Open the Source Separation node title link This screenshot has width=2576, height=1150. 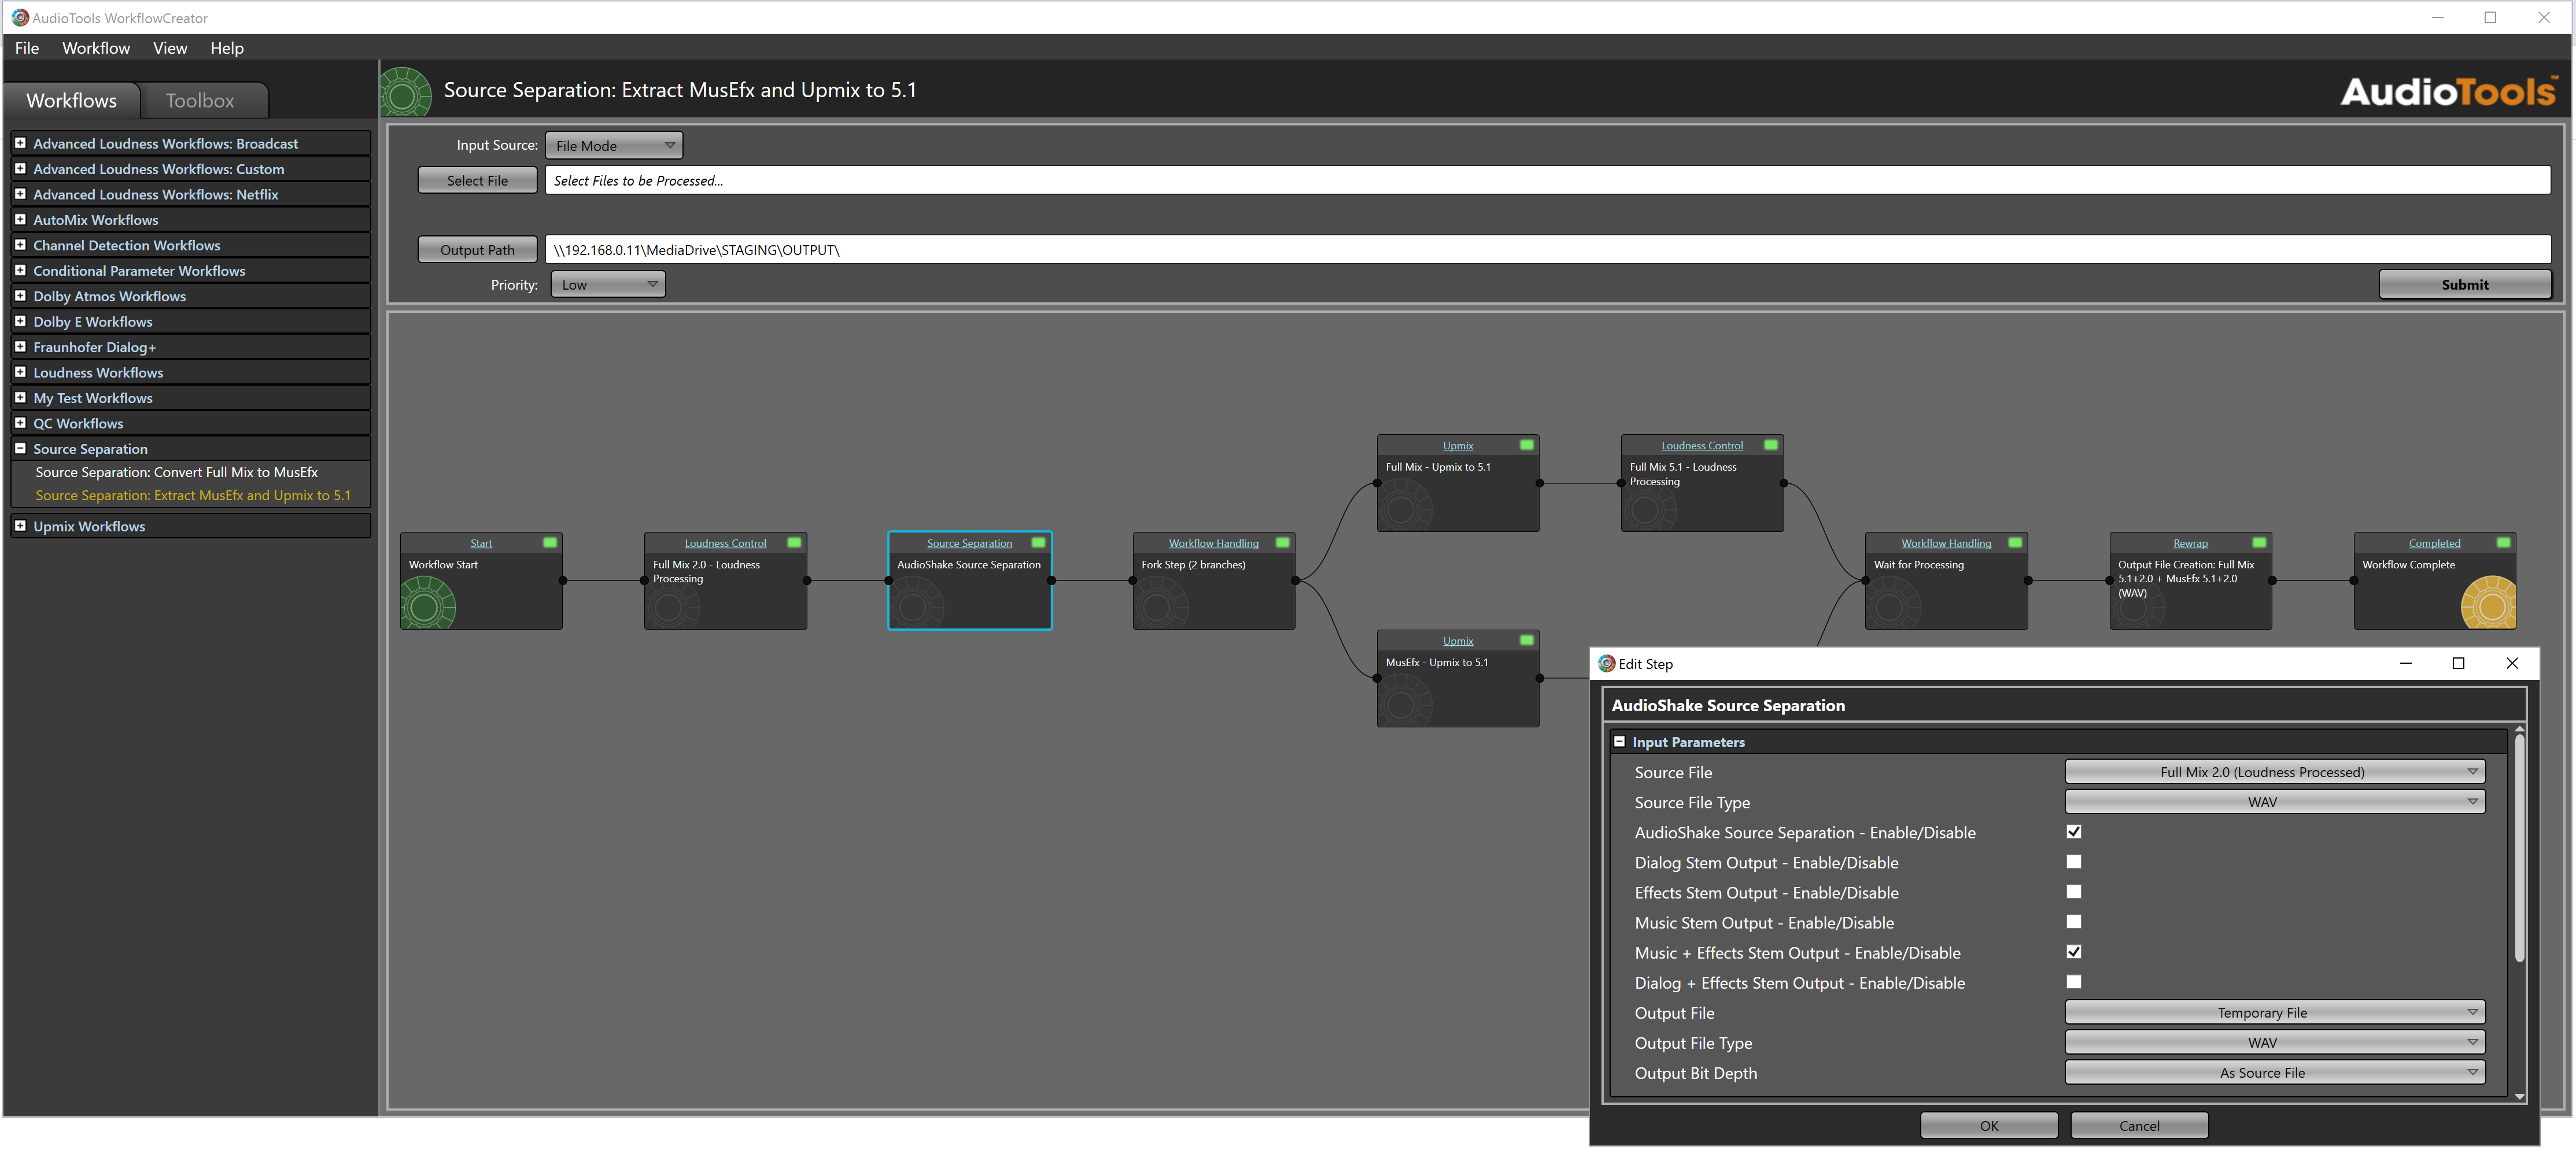tap(969, 544)
